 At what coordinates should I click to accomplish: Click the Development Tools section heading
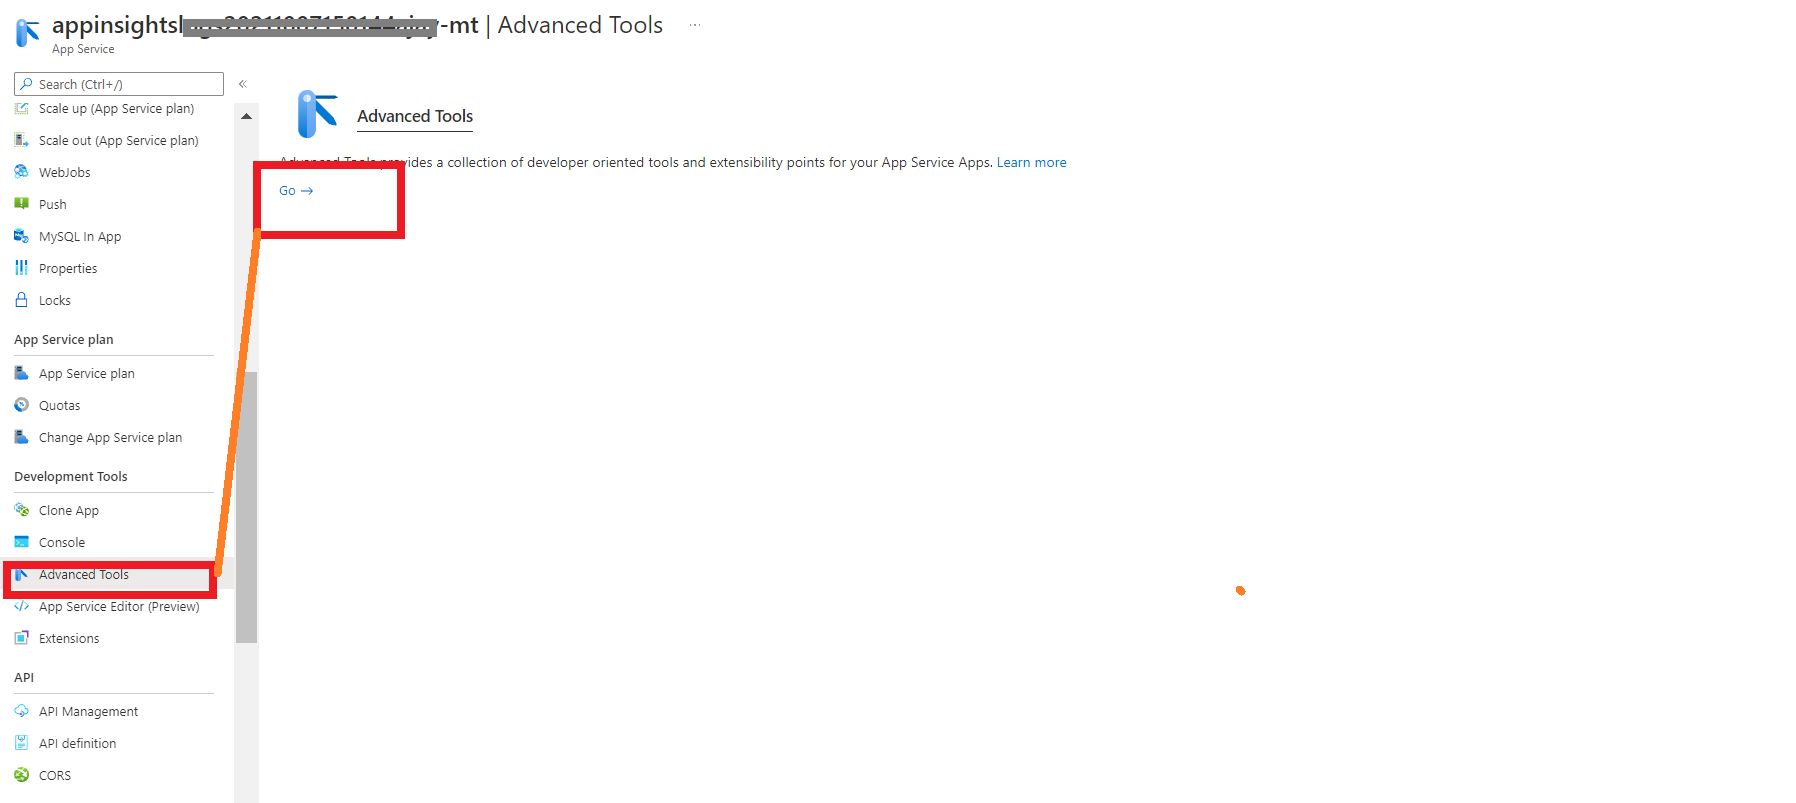pos(71,476)
